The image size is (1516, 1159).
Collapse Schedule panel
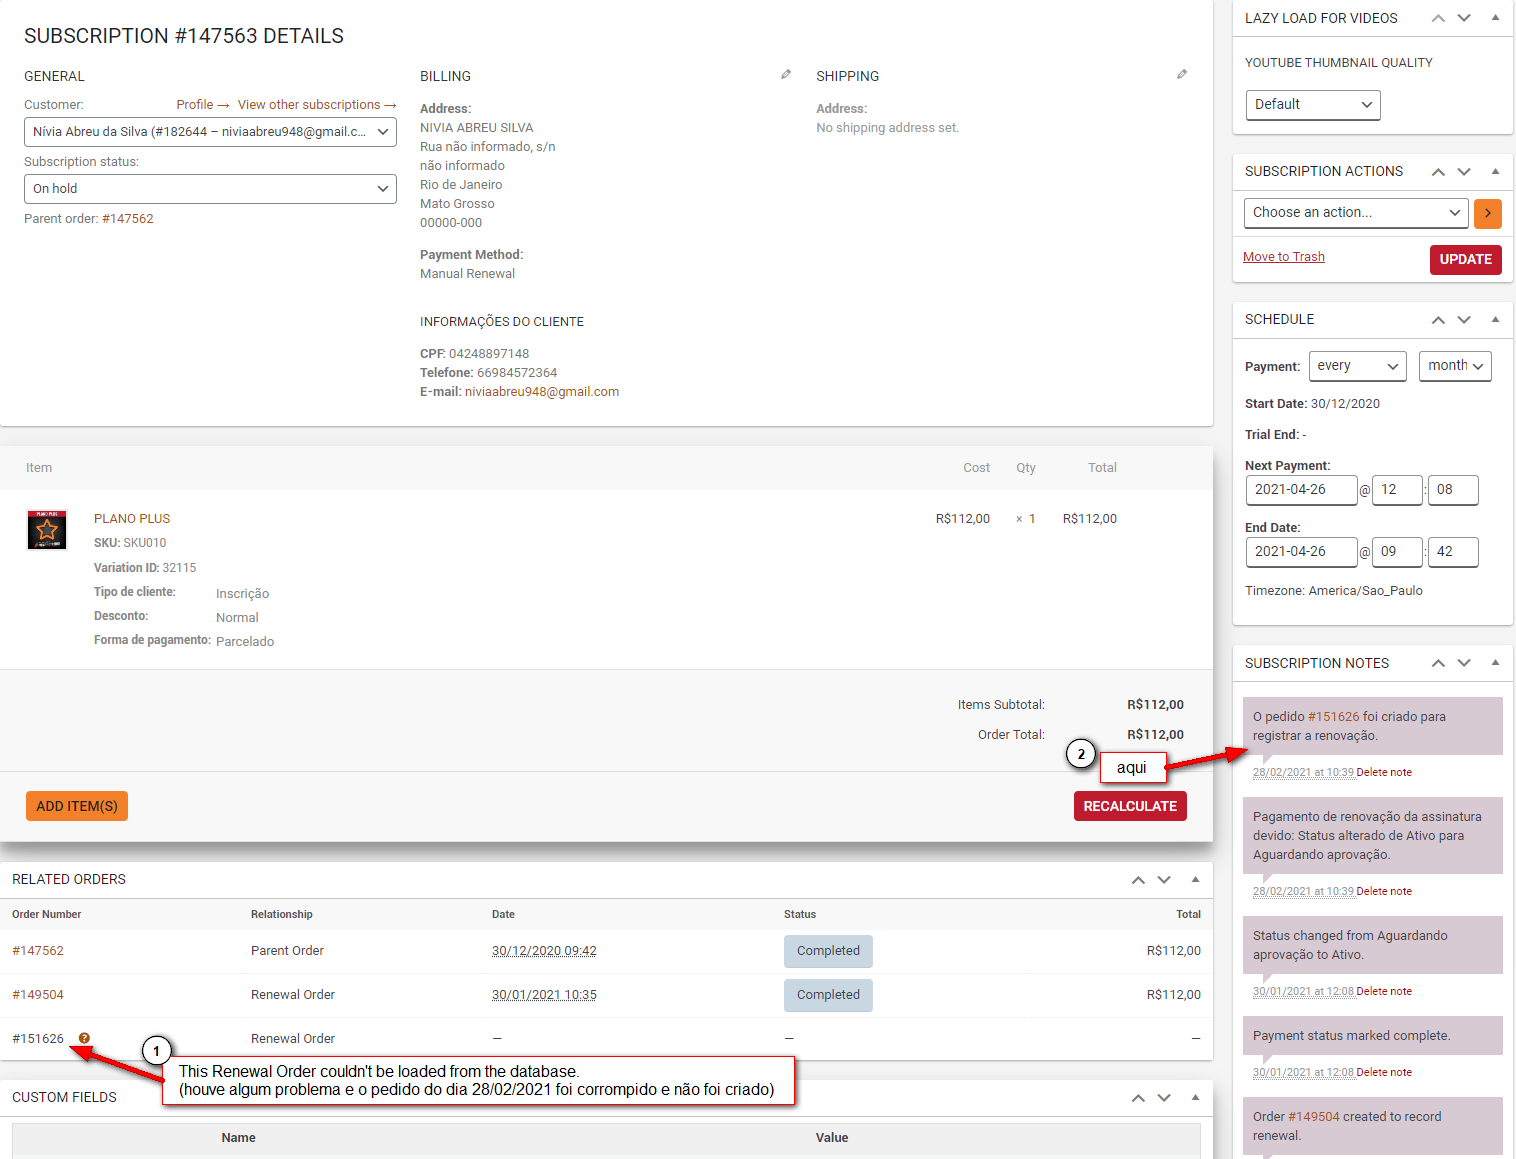coord(1495,320)
